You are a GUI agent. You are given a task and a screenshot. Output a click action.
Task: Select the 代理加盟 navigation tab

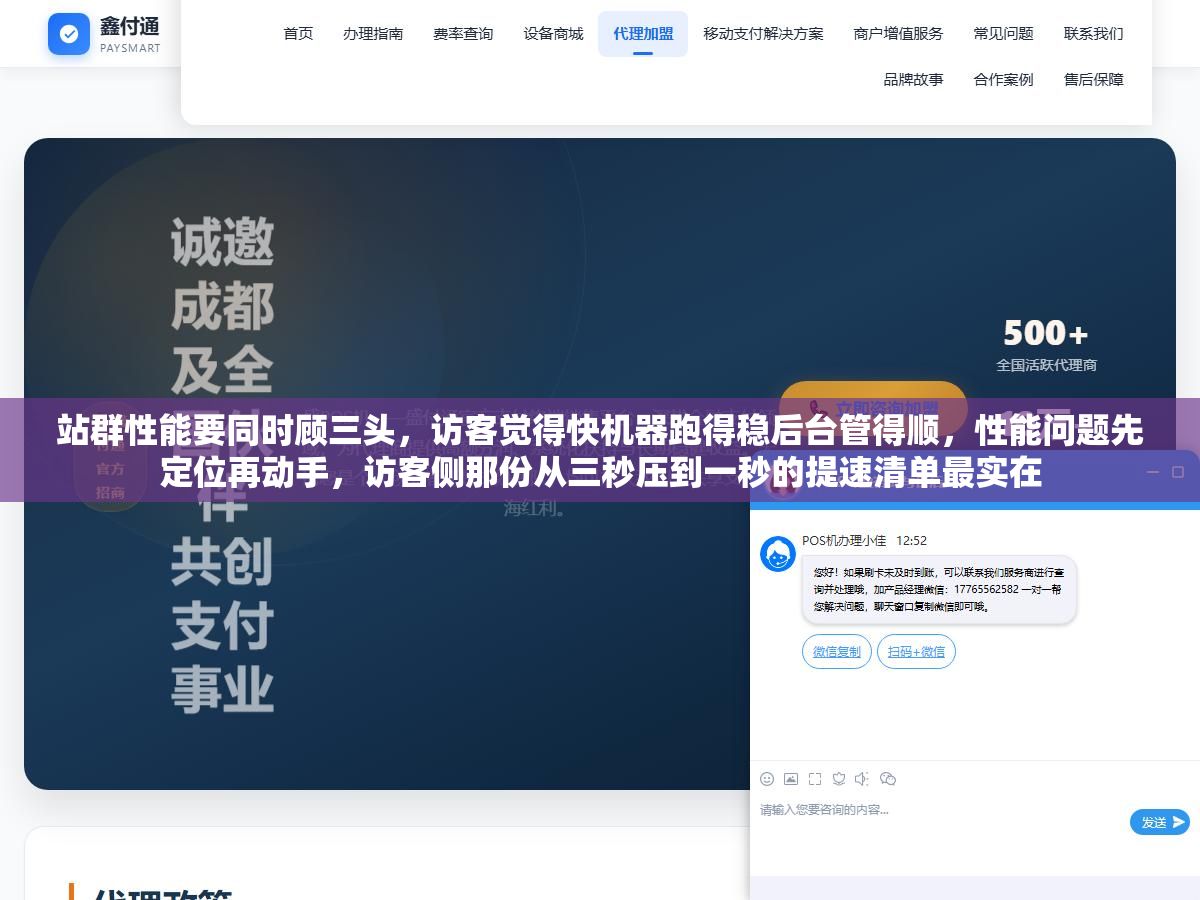[x=643, y=34]
